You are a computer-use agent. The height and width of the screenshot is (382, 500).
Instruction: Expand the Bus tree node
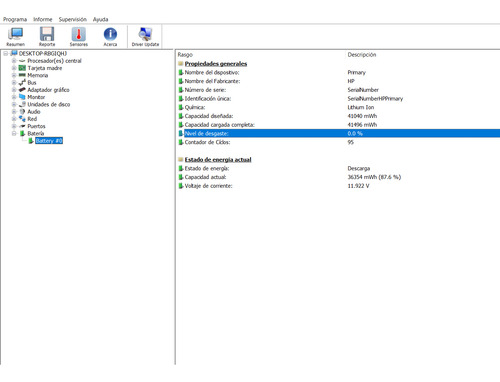[x=14, y=82]
